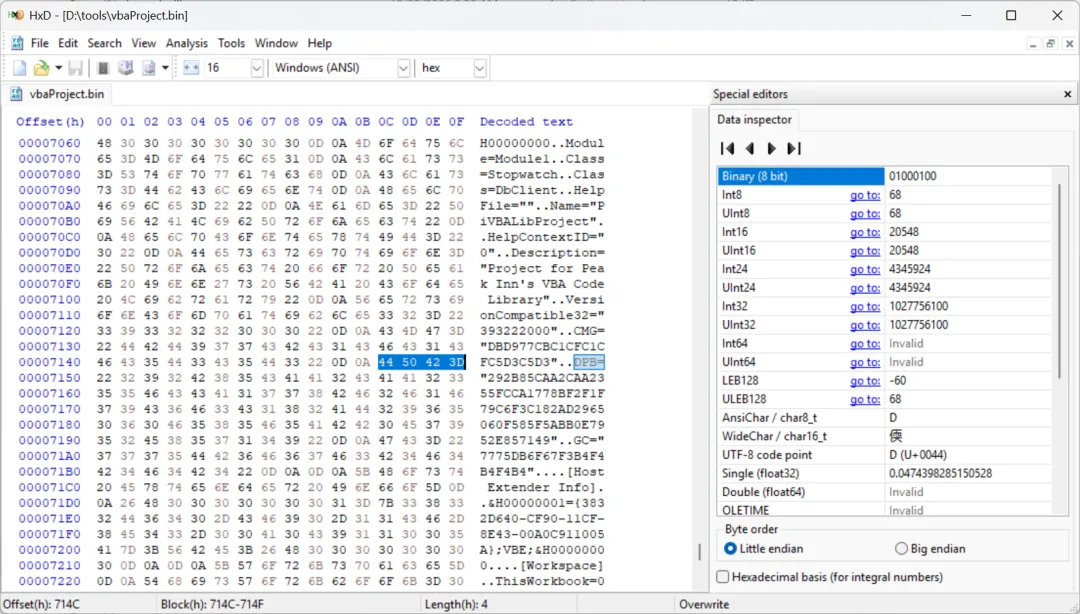
Task: Click the hex editor vertical scrollbar thumb
Action: click(x=699, y=552)
